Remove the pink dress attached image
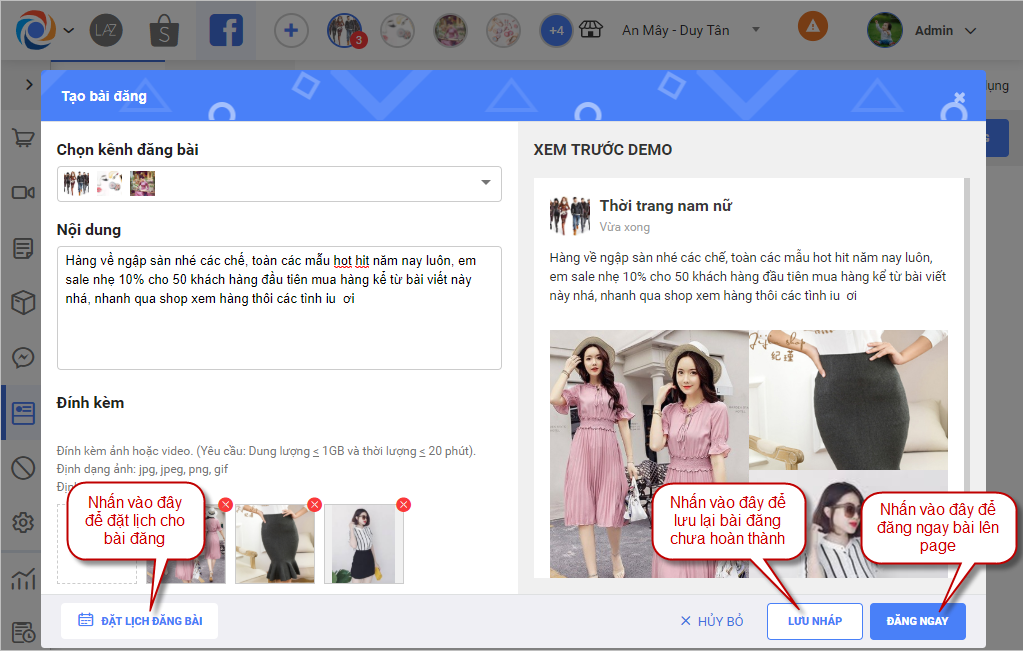Image resolution: width=1023 pixels, height=651 pixels. tap(226, 504)
